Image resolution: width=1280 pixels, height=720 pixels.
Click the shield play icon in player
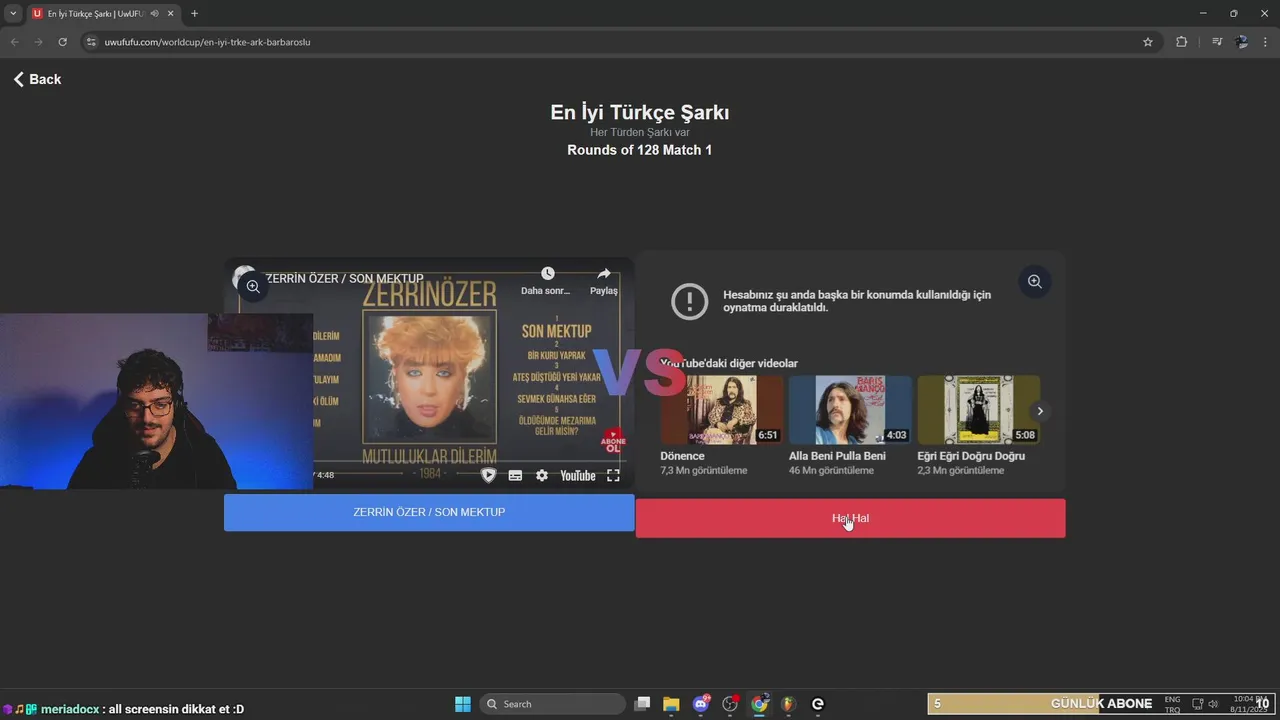488,476
